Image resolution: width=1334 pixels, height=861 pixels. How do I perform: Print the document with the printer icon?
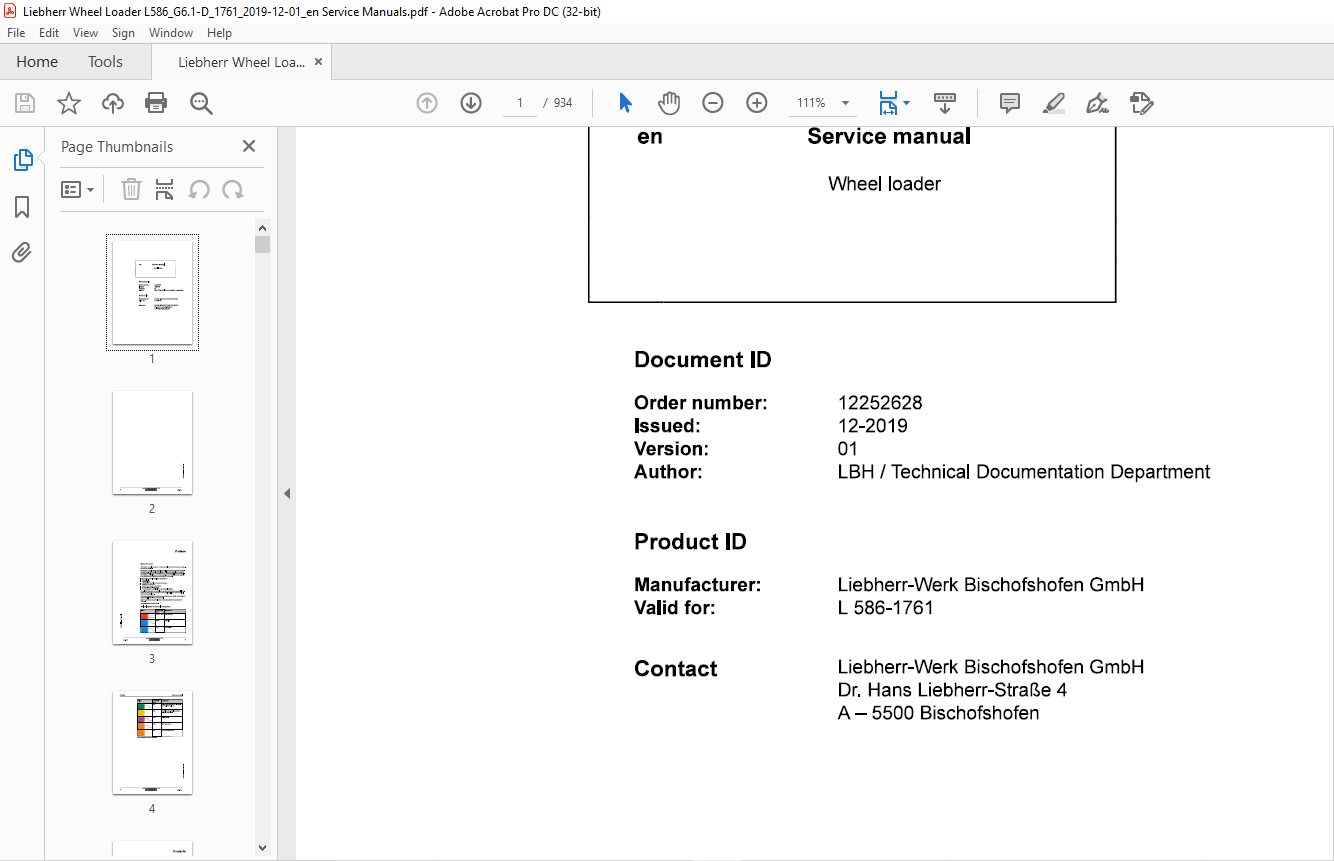pos(156,103)
